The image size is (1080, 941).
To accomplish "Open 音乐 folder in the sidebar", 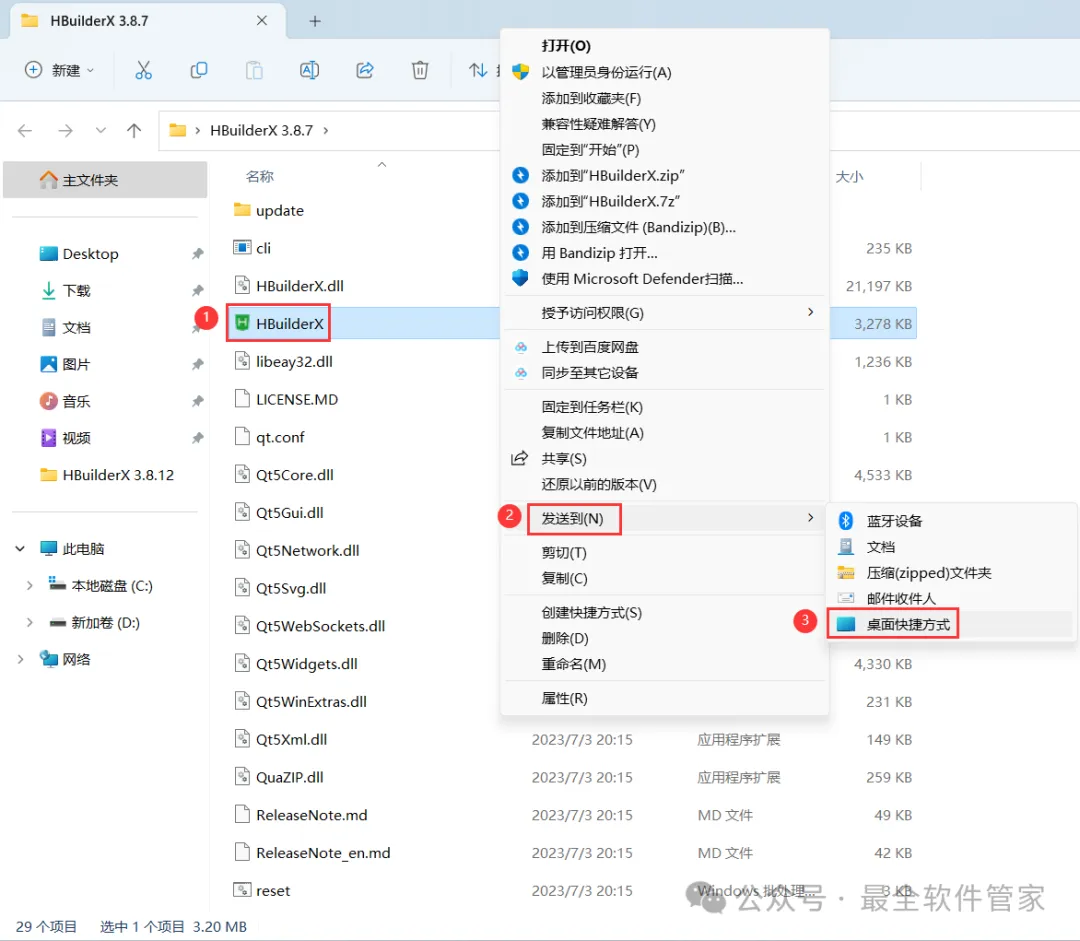I will tap(76, 401).
